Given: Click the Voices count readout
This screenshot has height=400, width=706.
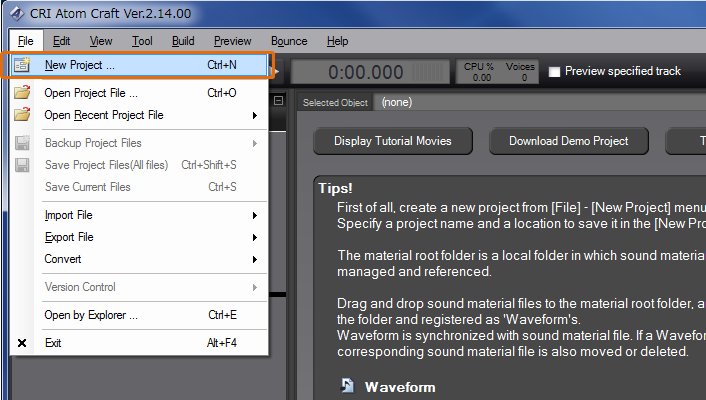Looking at the screenshot, I should [520, 72].
